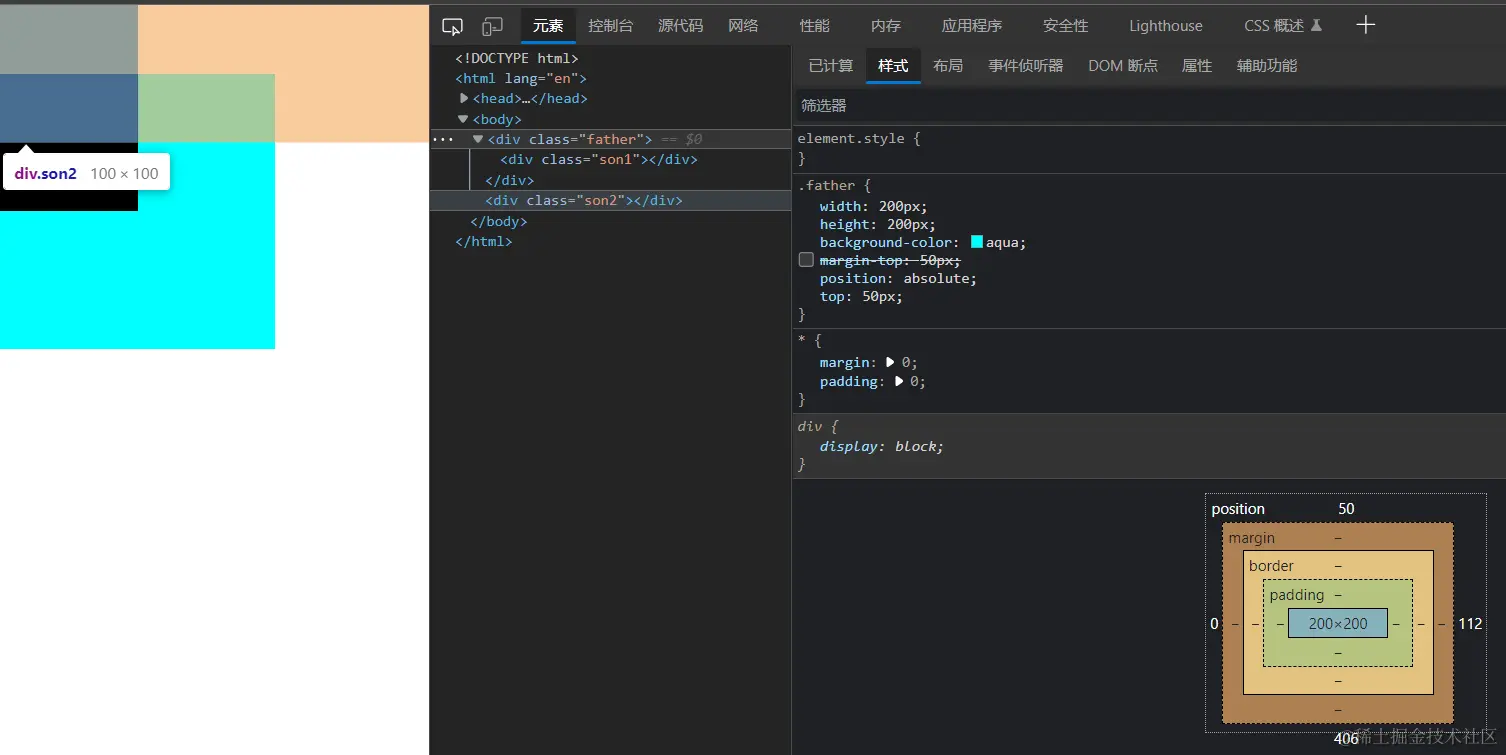Activate the inspect element picker icon
Image resolution: width=1506 pixels, height=755 pixels.
pos(453,26)
